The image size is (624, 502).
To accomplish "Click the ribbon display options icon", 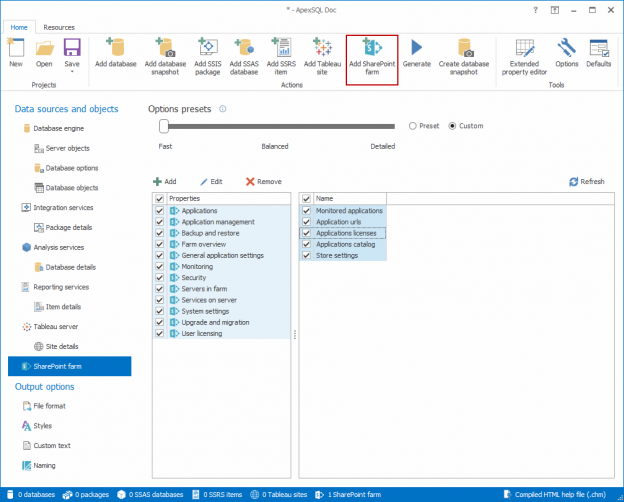I will pos(555,10).
